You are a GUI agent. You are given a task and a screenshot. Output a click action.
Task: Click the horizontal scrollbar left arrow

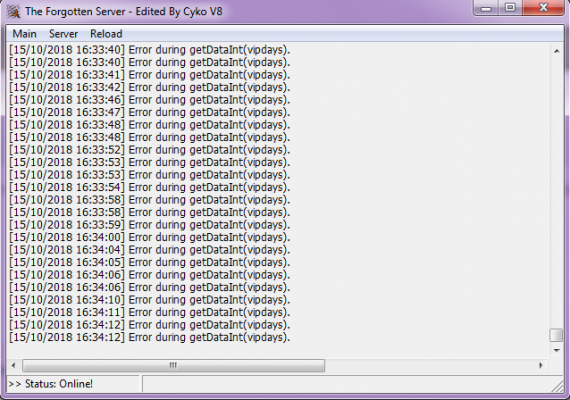coord(13,365)
